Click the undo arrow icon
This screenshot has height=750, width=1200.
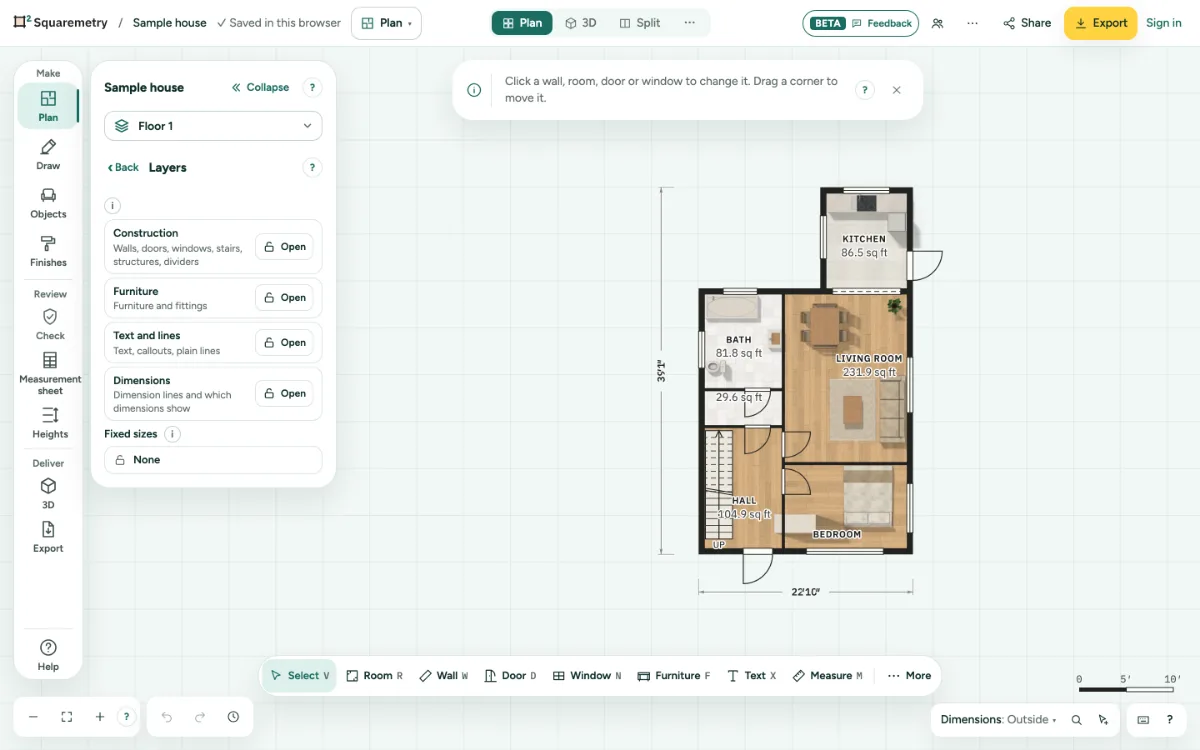(x=167, y=717)
